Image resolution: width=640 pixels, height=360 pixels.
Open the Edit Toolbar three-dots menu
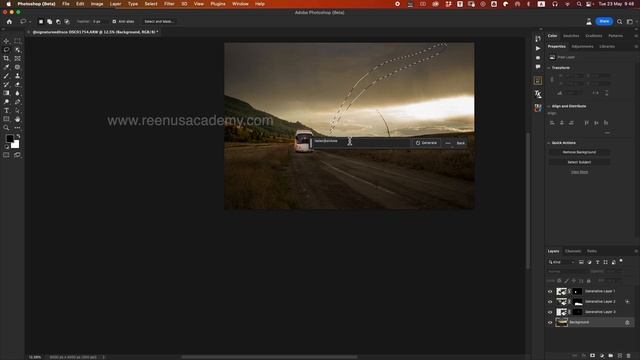click(x=18, y=128)
